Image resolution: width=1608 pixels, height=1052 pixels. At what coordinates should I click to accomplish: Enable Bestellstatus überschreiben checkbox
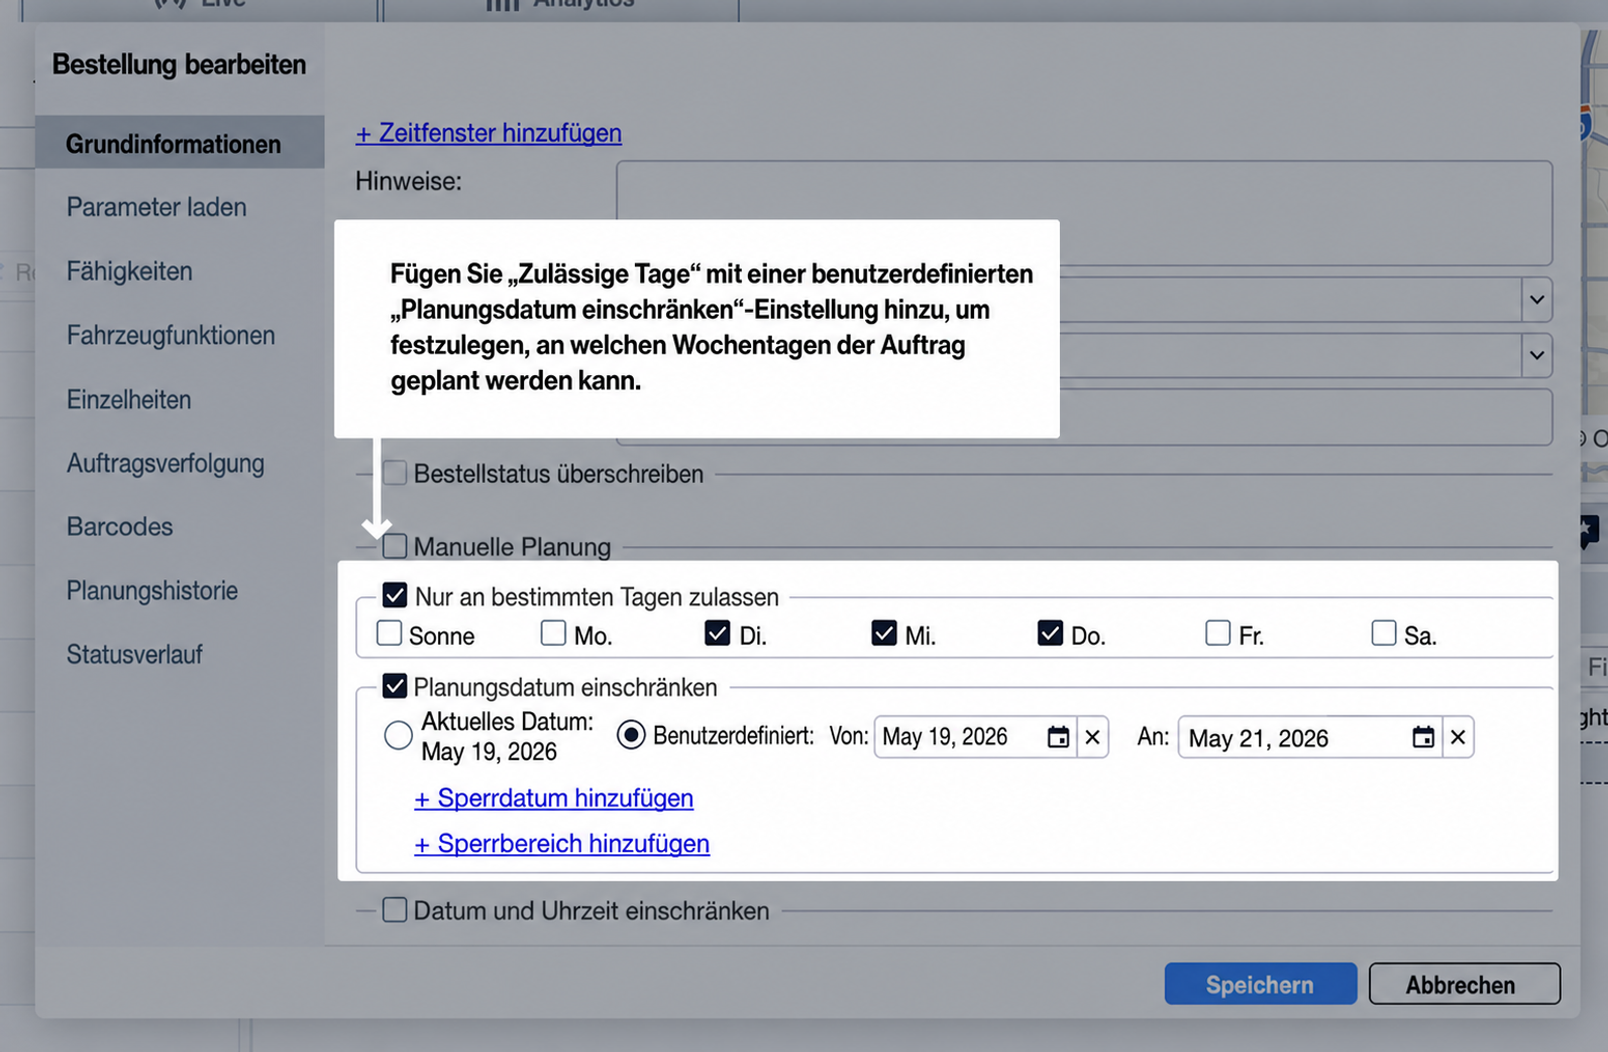[x=395, y=473]
